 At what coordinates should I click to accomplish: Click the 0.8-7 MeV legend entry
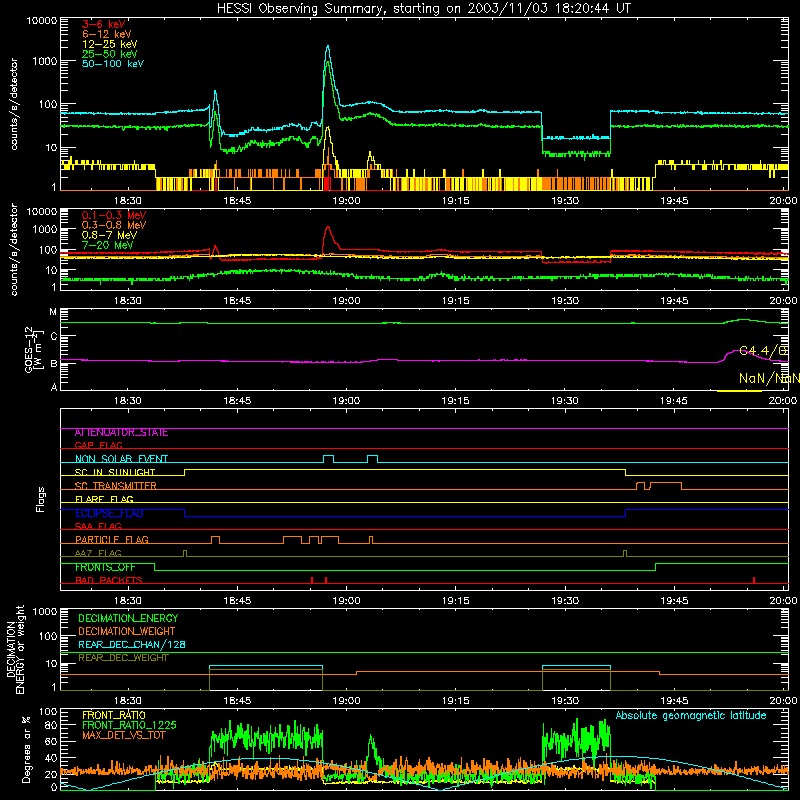click(x=109, y=235)
